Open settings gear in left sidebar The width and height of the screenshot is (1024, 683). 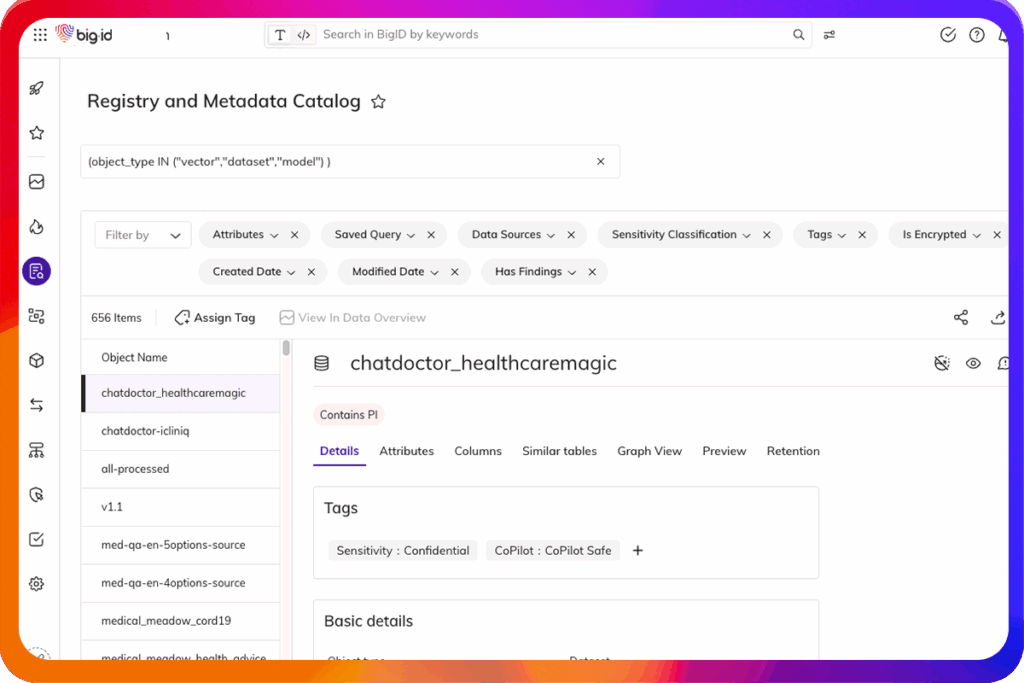(x=37, y=584)
